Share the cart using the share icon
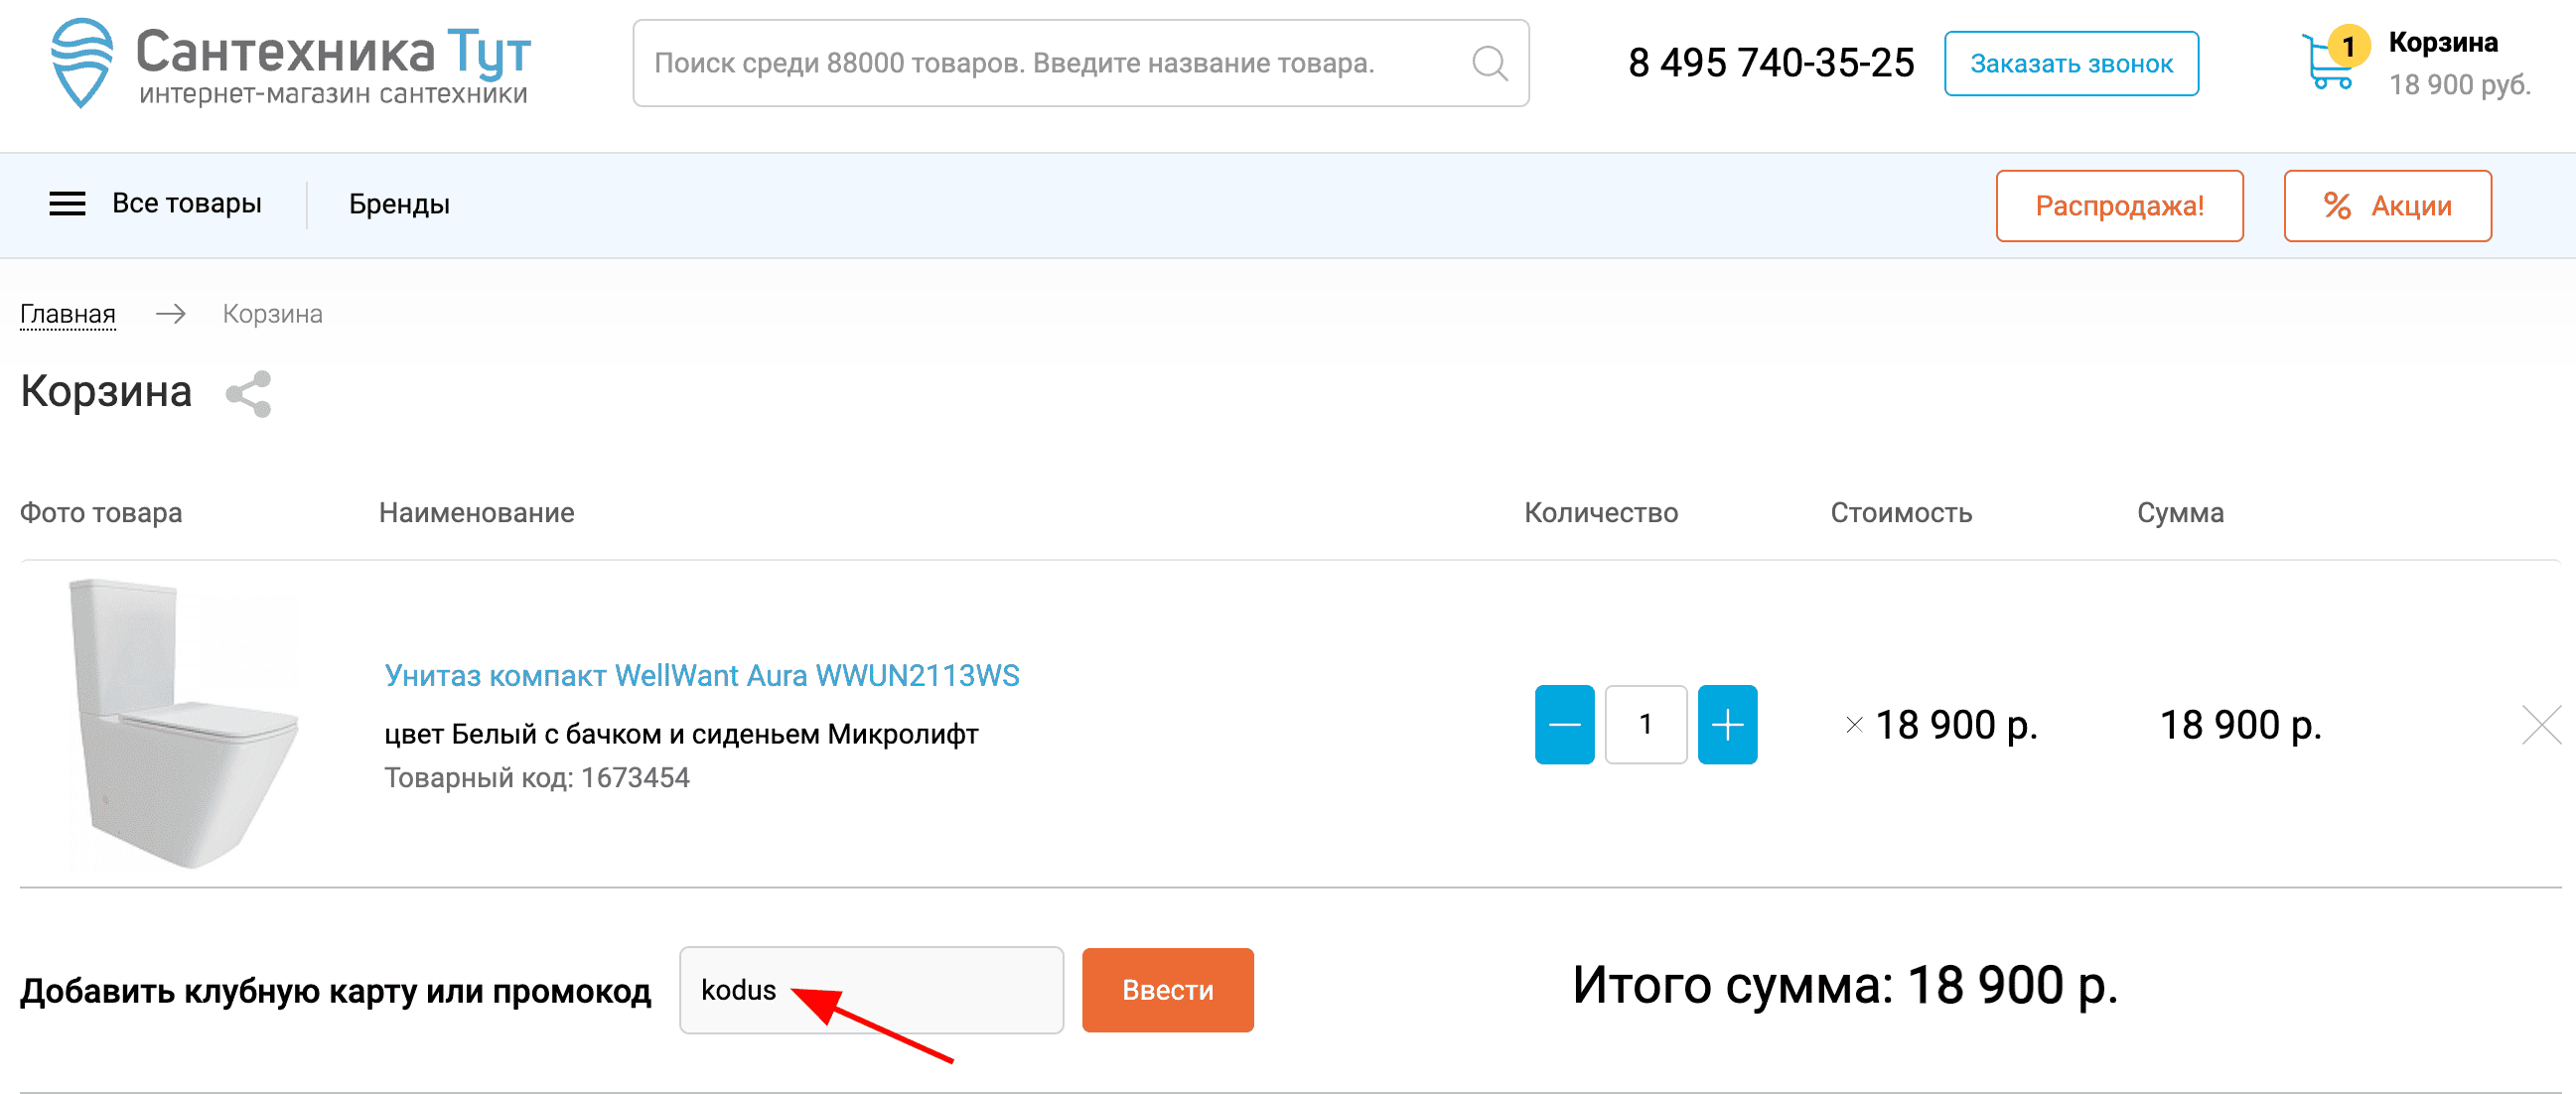Screen dimensions: 2576x1094 coord(248,394)
